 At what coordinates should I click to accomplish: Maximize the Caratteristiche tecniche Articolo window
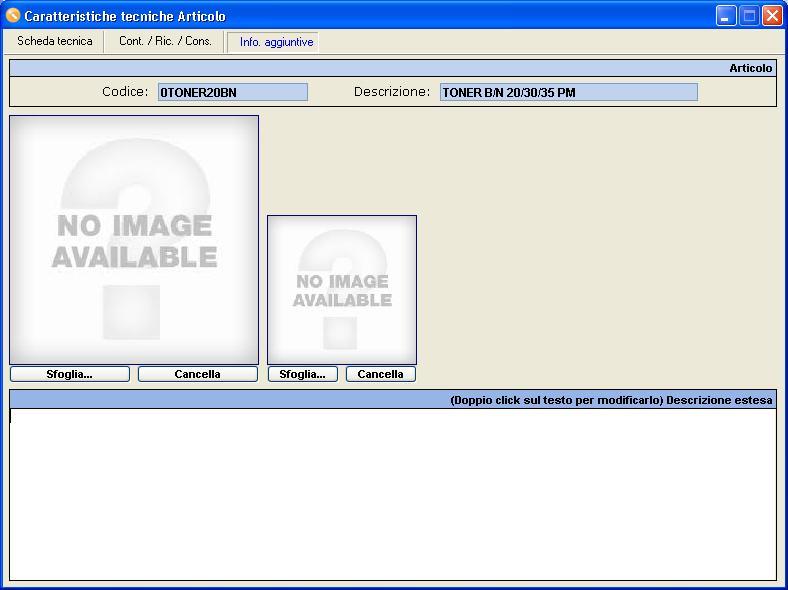coord(749,16)
